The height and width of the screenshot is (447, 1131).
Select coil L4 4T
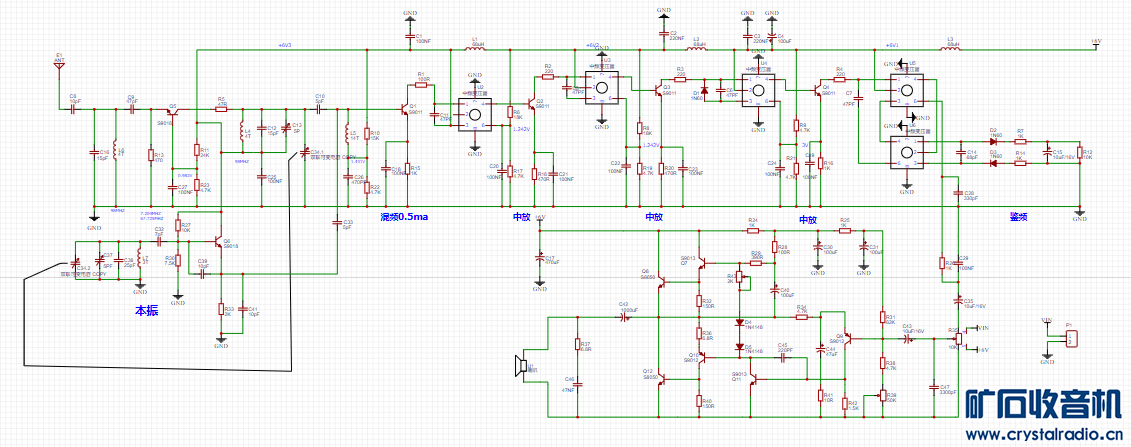click(x=242, y=130)
